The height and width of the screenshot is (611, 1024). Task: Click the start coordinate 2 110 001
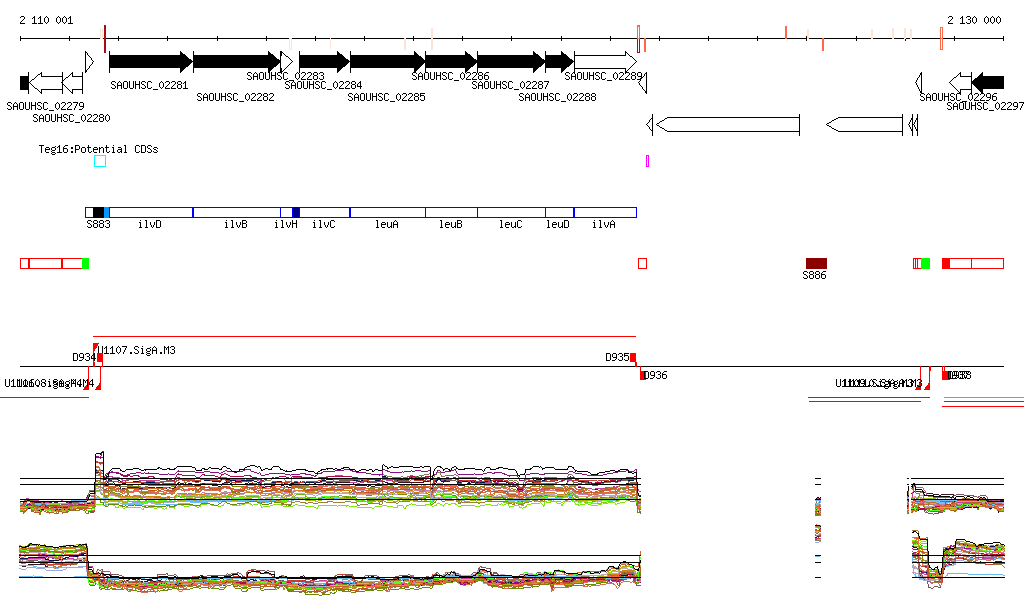click(46, 20)
